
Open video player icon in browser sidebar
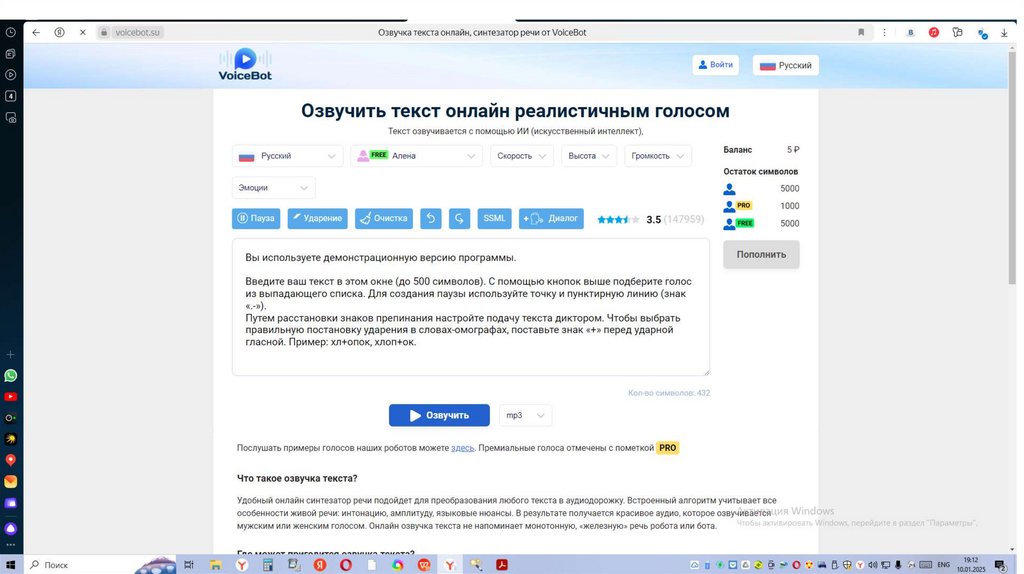pos(10,74)
